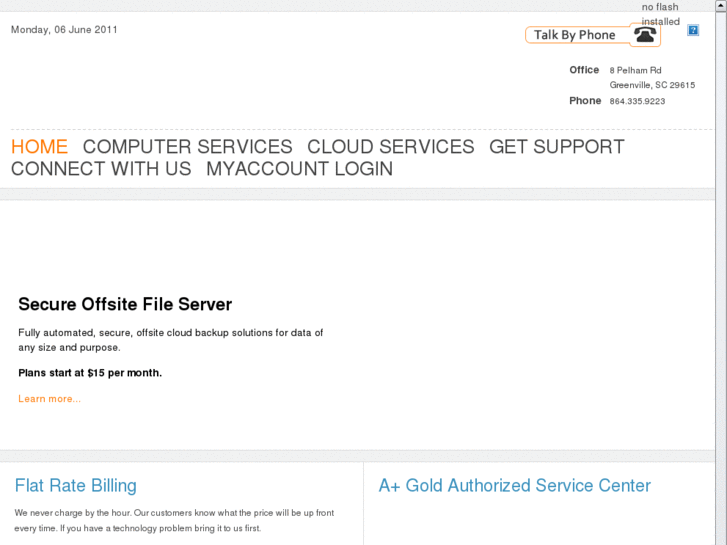Click the 8 Pelham Rd office address
Image resolution: width=727 pixels, height=545 pixels.
635,70
